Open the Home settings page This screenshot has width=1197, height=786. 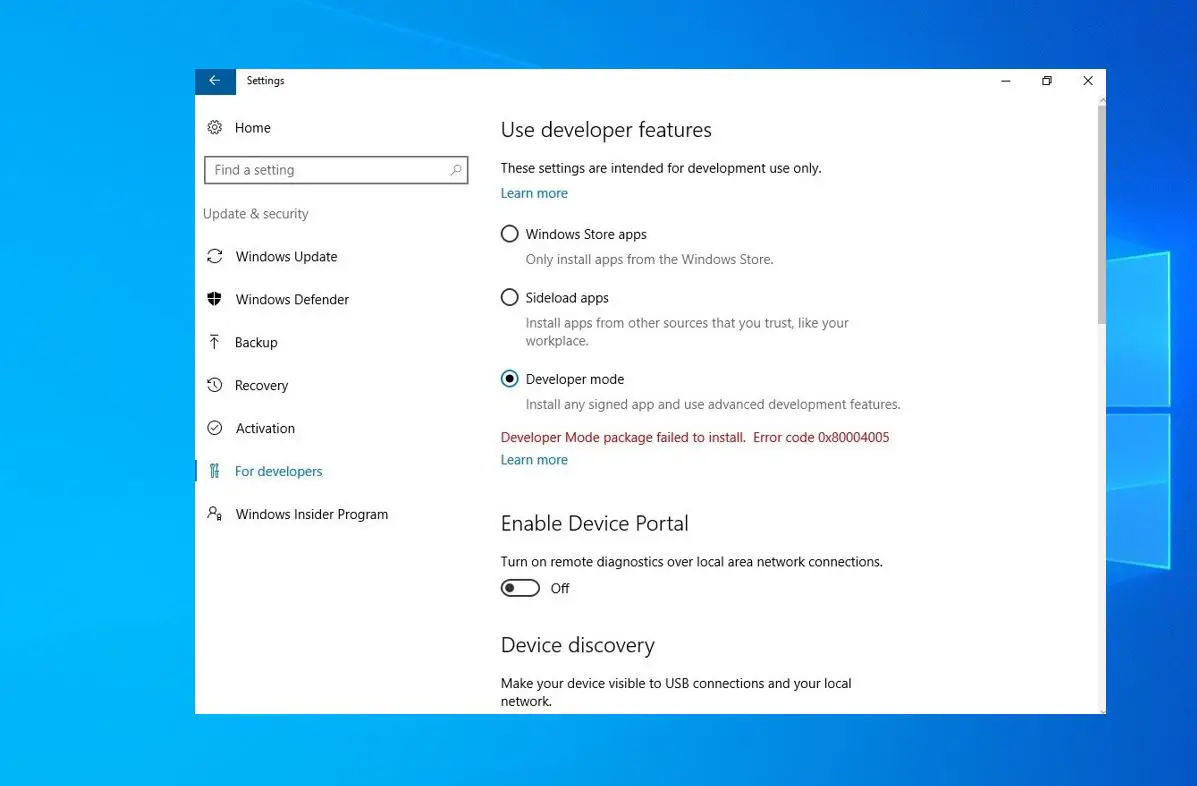253,127
